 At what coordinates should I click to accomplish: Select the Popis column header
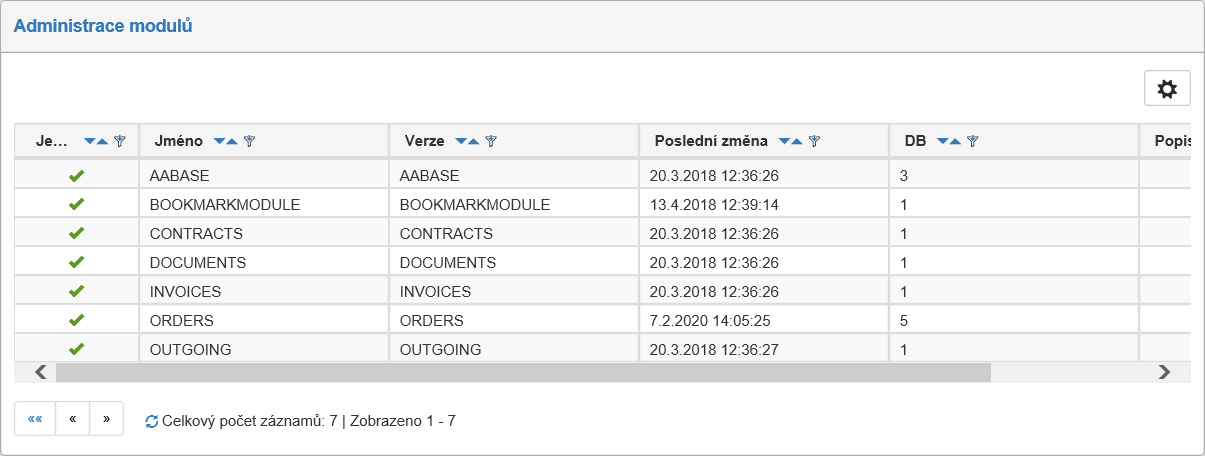click(x=1170, y=141)
